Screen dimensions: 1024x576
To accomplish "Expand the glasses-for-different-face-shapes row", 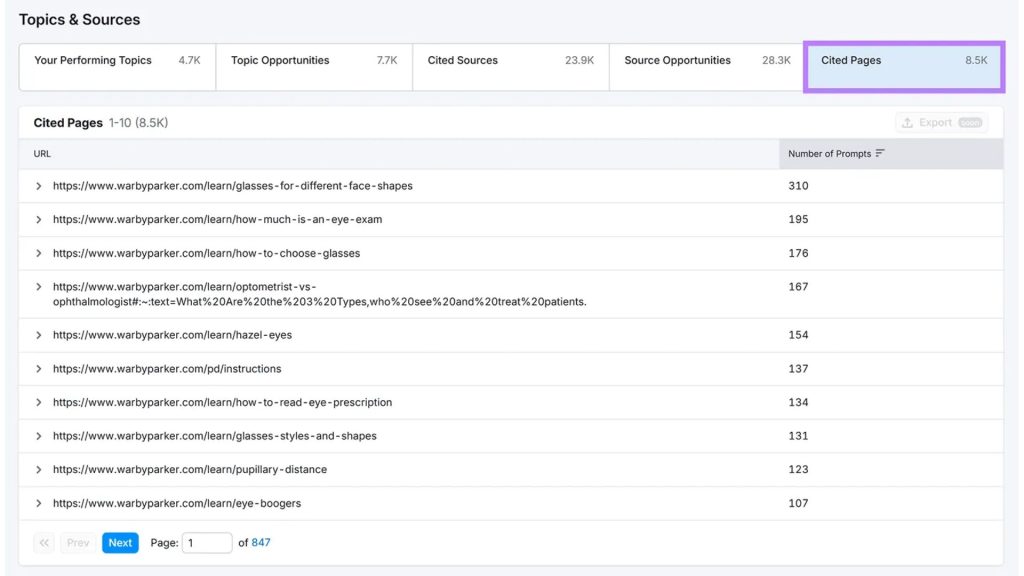I will point(39,186).
